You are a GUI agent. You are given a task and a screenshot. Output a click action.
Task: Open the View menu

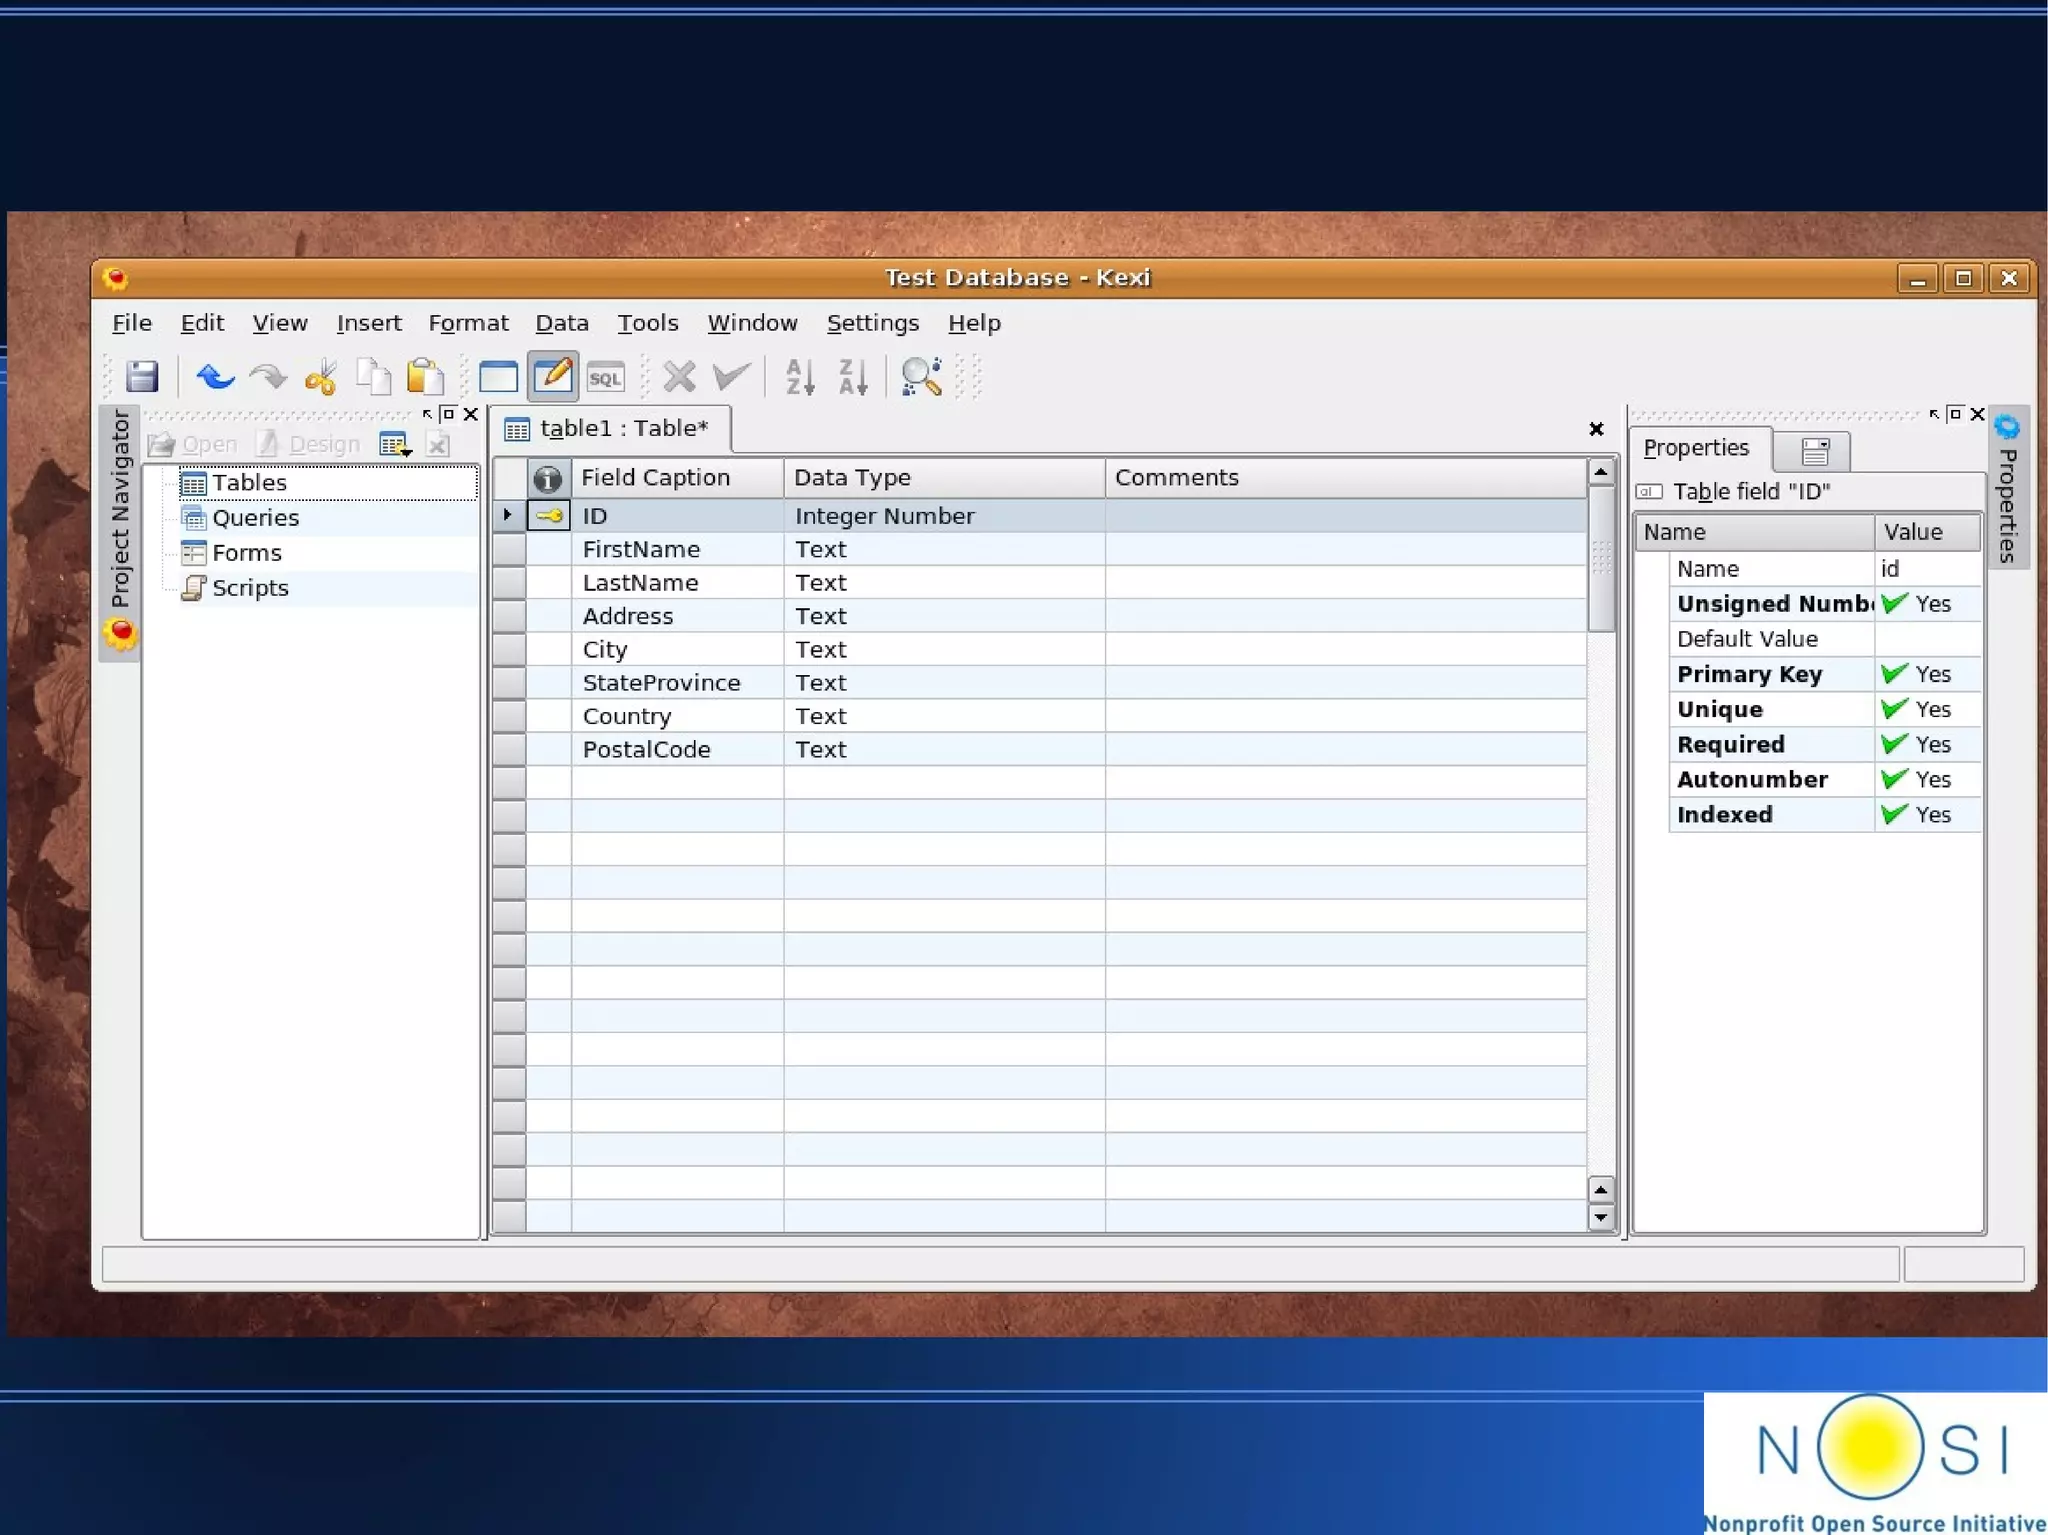pyautogui.click(x=280, y=323)
